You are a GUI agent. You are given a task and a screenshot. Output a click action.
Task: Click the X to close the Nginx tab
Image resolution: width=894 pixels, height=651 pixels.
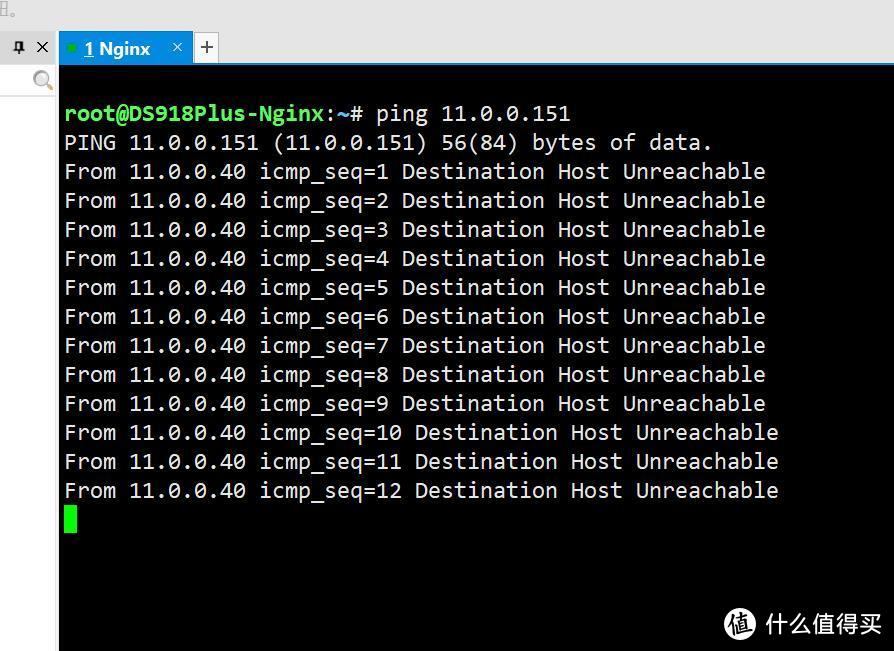pos(177,46)
